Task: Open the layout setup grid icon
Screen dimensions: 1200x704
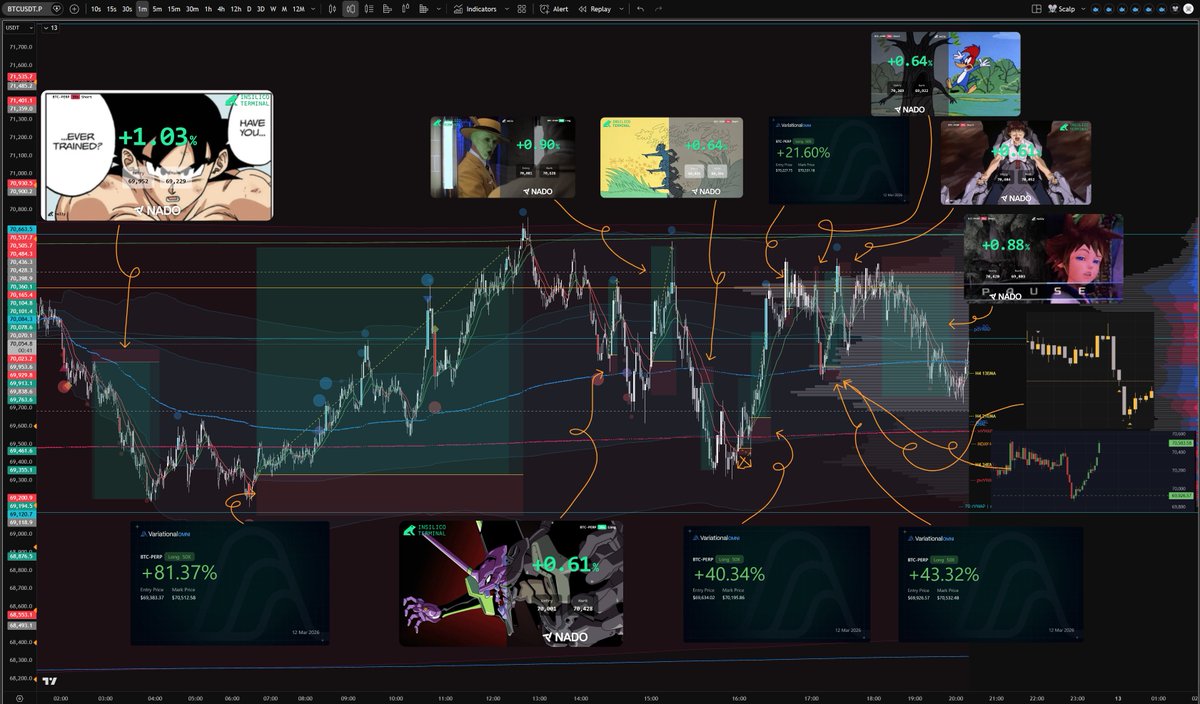Action: pos(1036,9)
